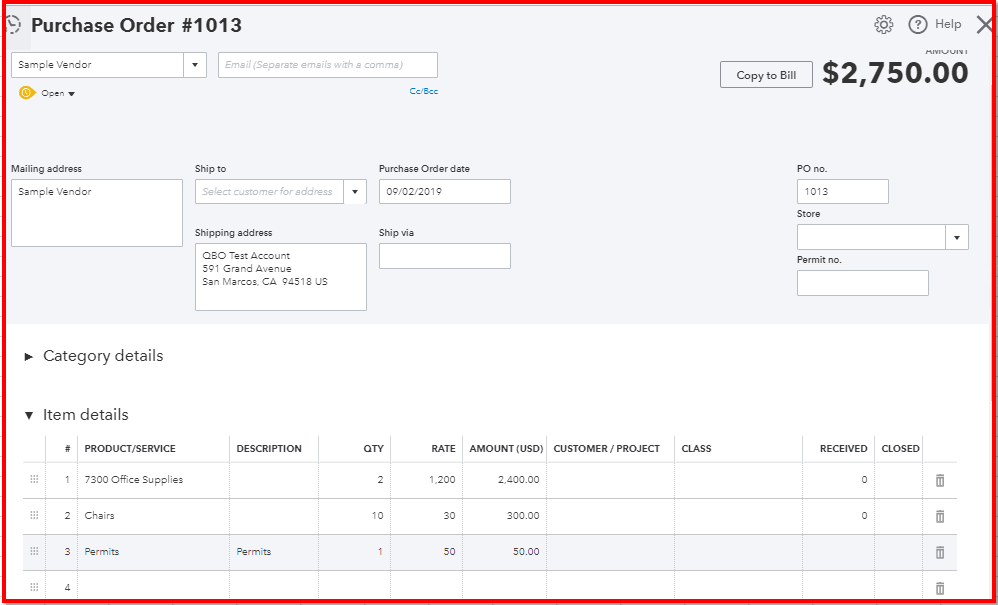Click the CLOSED column header
This screenshot has width=998, height=605.
point(901,449)
